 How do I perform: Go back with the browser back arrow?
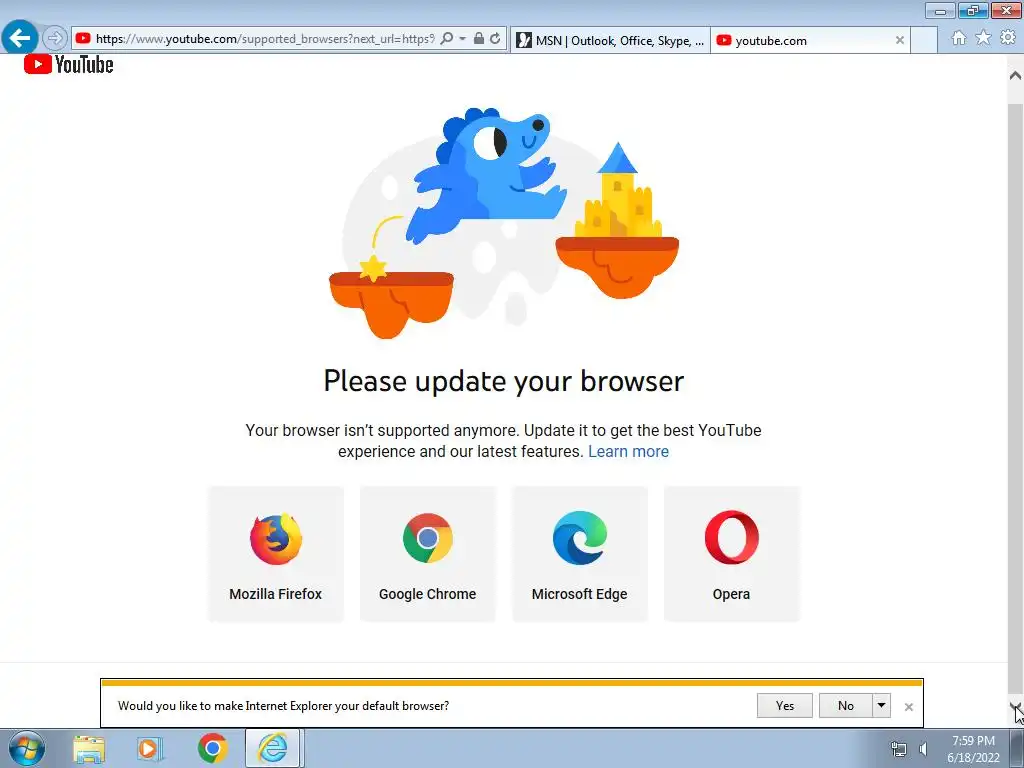click(x=20, y=37)
